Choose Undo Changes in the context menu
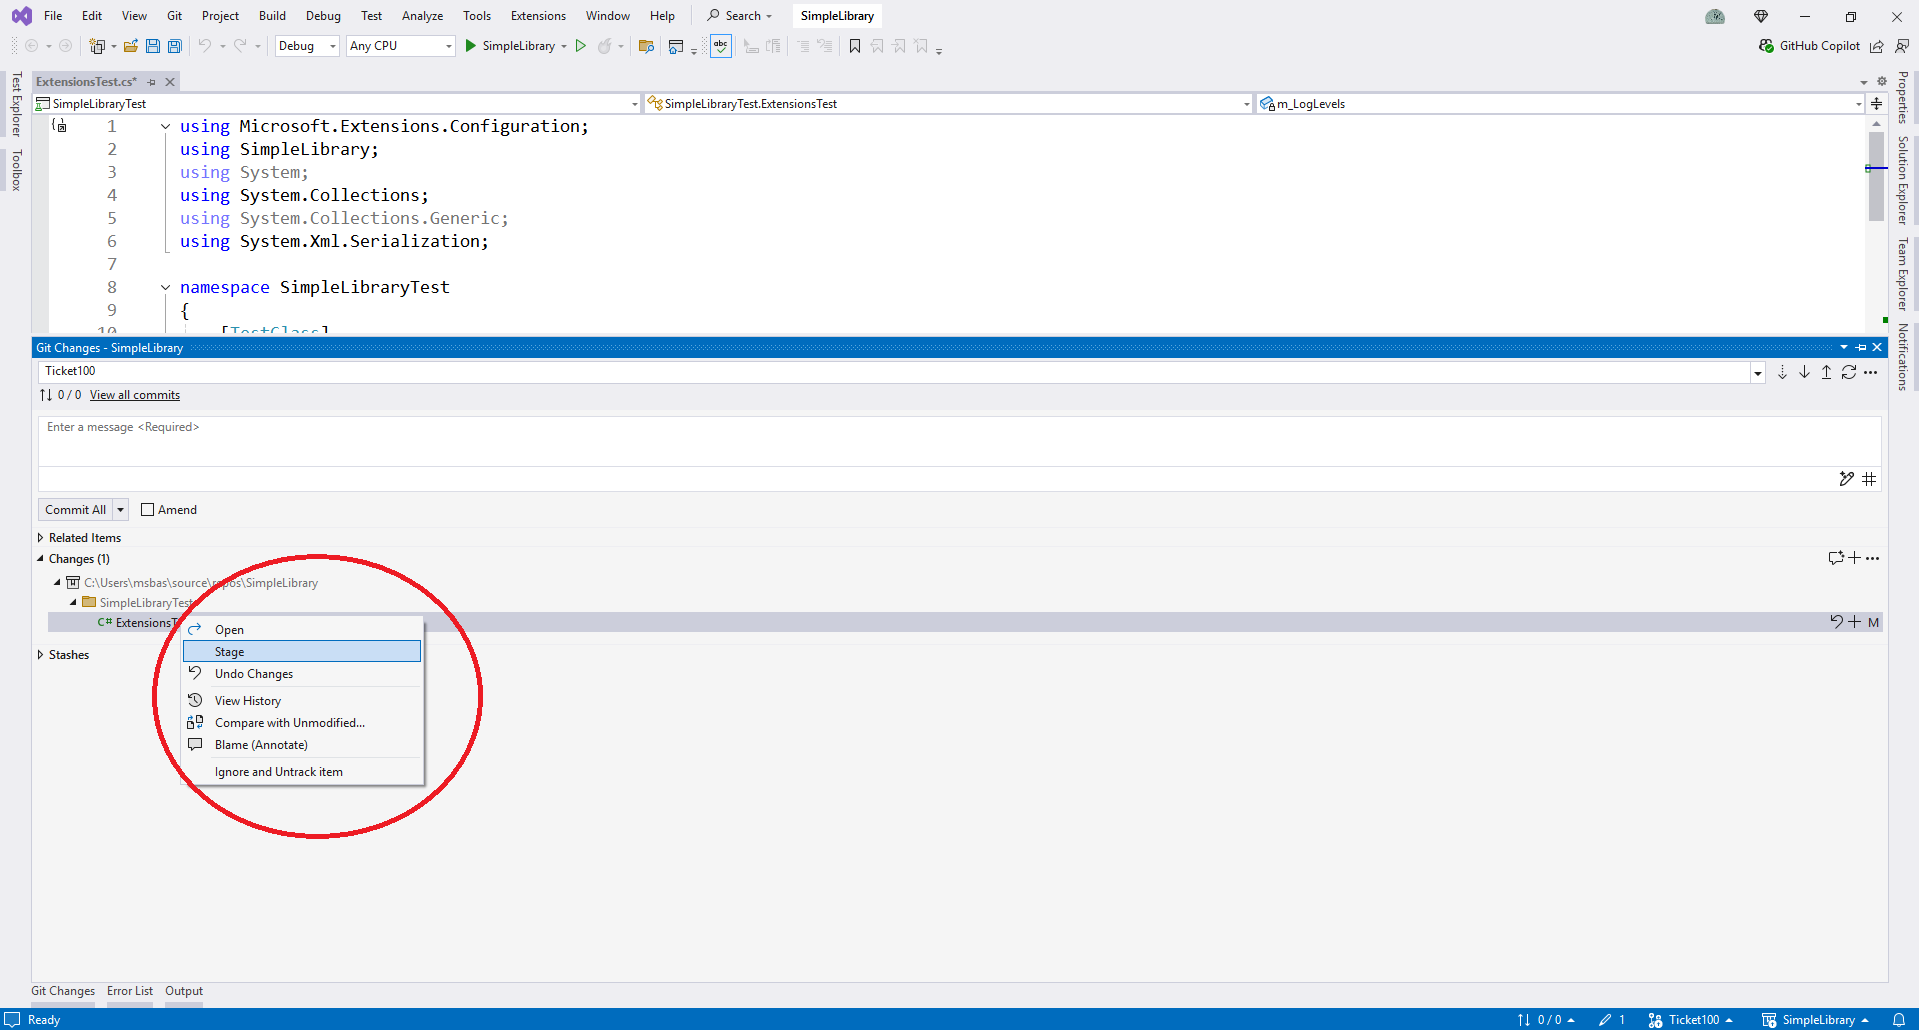The image size is (1919, 1030). [x=302, y=674]
